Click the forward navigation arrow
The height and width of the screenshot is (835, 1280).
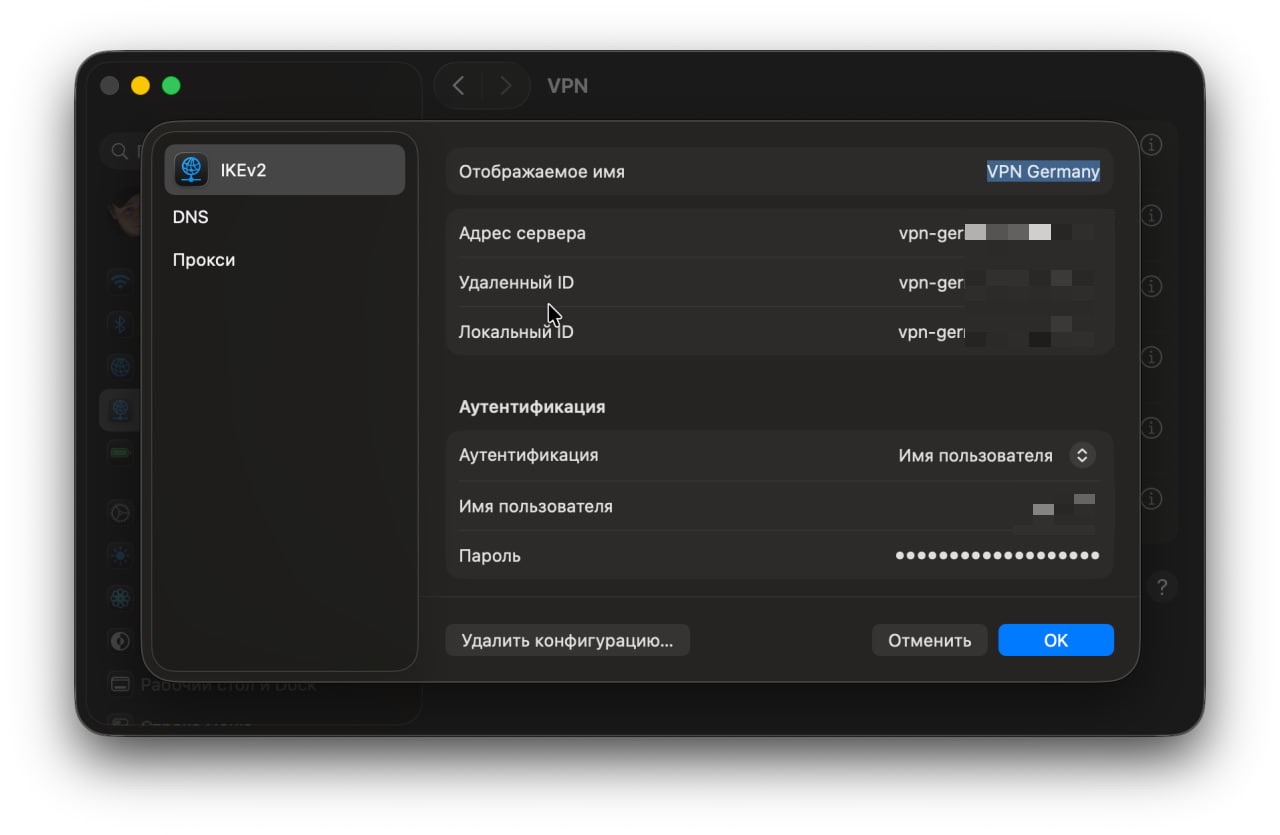point(507,85)
